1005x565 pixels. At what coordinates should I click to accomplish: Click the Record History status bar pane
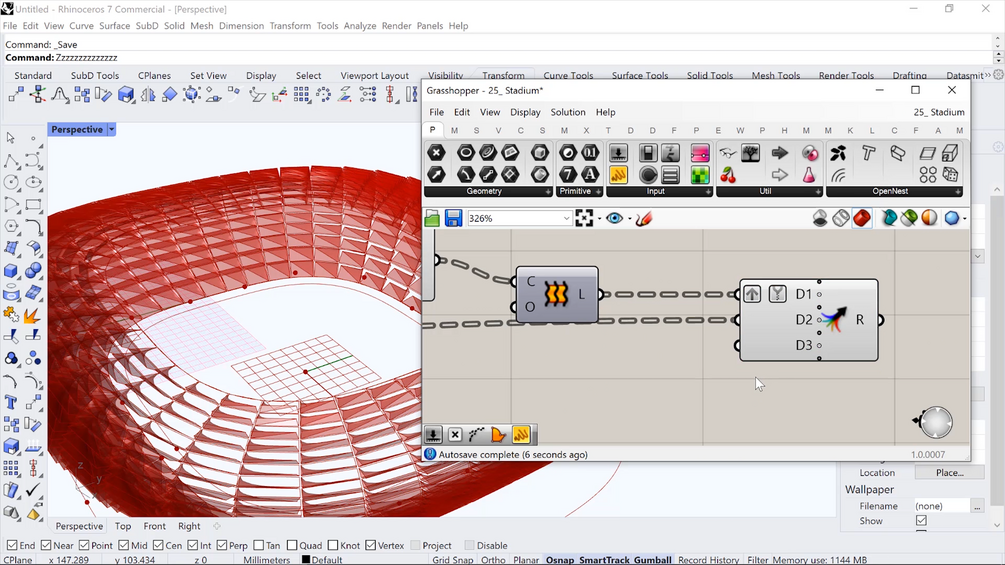[708, 559]
